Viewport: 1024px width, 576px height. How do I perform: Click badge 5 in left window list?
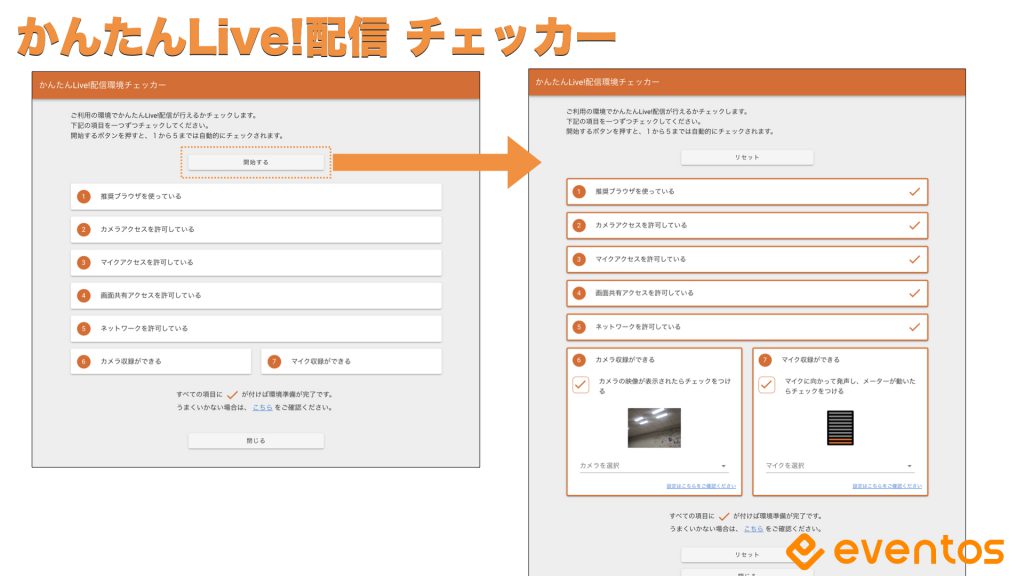pyautogui.click(x=84, y=328)
